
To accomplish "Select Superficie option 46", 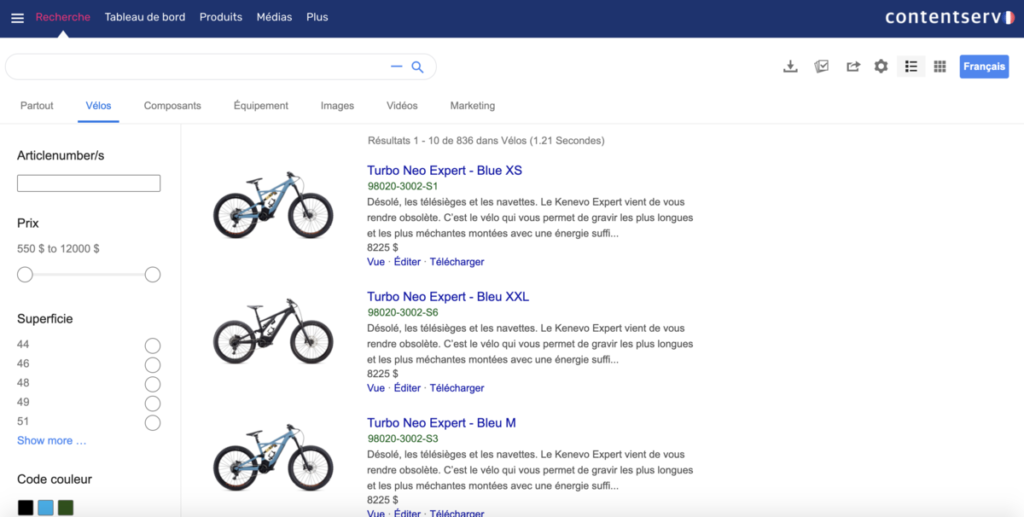I will tap(152, 365).
